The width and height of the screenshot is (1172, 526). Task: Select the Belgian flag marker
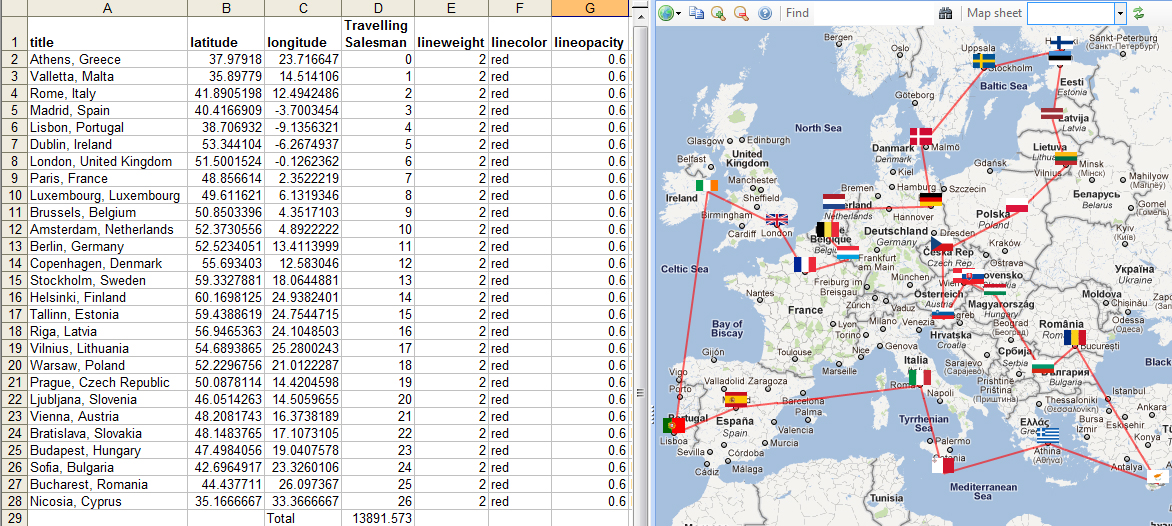827,229
